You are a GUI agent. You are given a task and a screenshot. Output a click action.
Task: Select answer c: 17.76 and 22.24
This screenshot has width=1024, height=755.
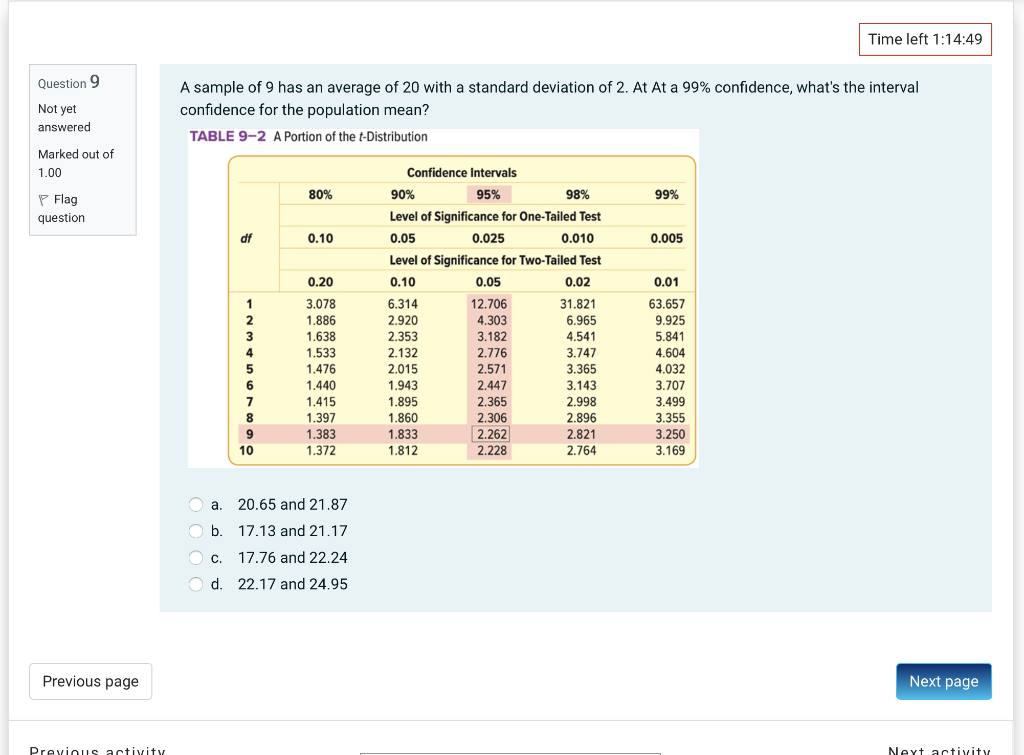click(x=195, y=558)
